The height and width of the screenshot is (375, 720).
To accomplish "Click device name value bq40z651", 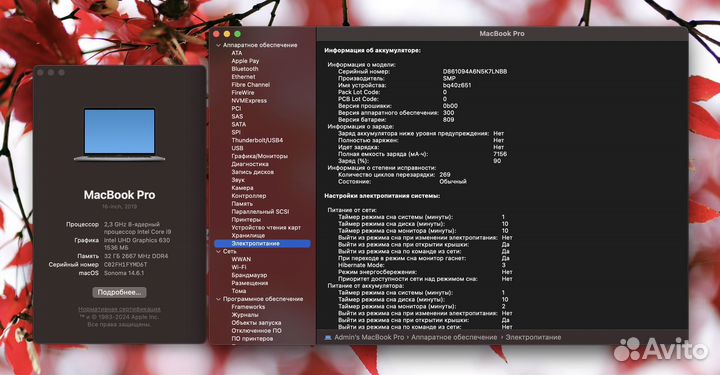I will pyautogui.click(x=457, y=85).
